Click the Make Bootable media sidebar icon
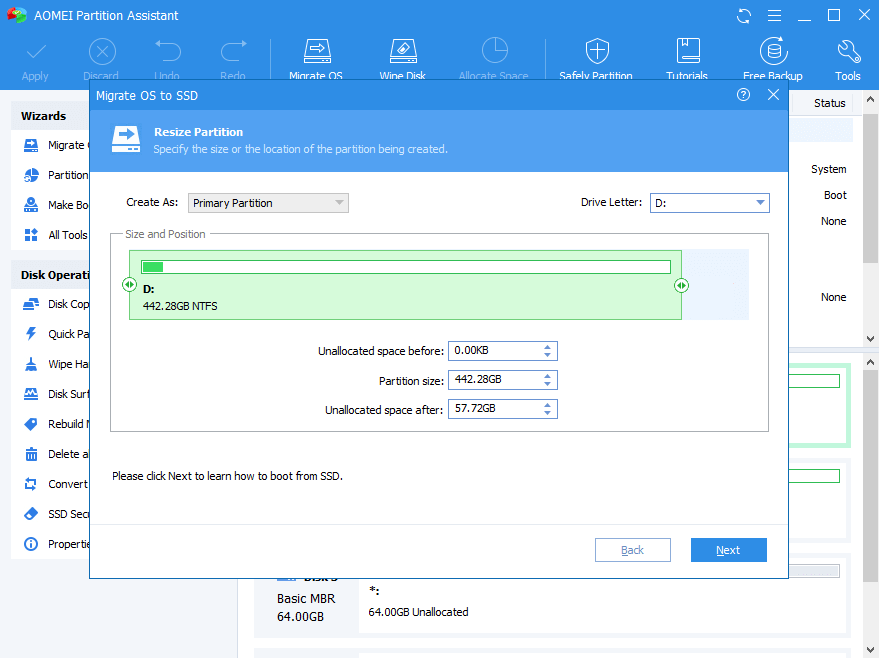 pyautogui.click(x=31, y=205)
